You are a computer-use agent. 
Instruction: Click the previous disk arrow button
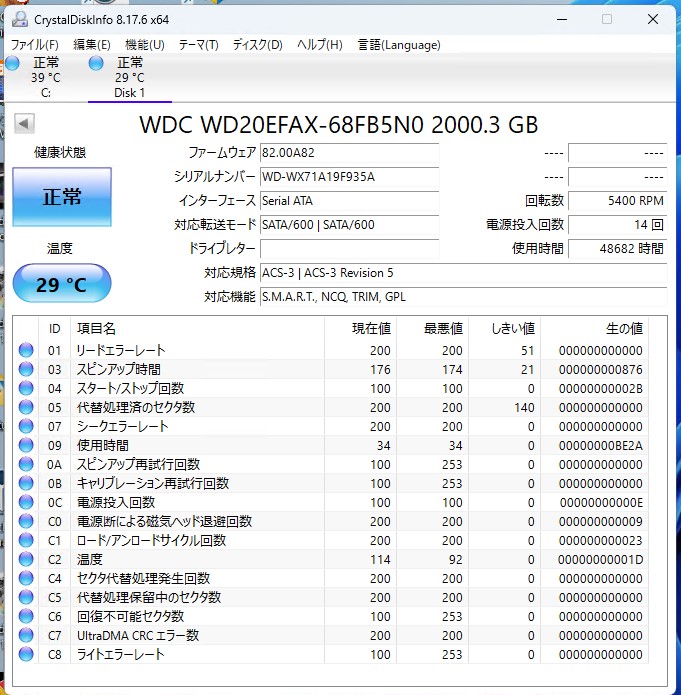[24, 124]
